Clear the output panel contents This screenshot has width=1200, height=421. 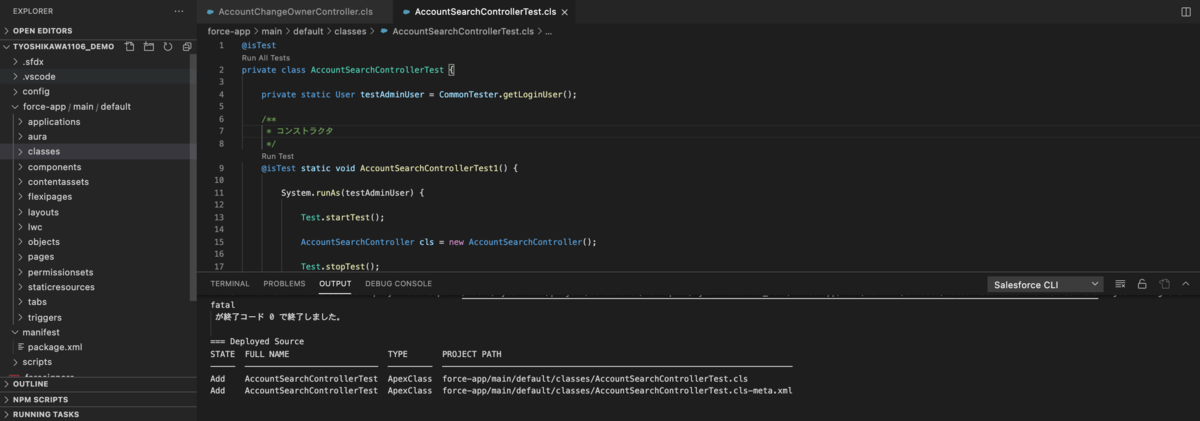1120,284
